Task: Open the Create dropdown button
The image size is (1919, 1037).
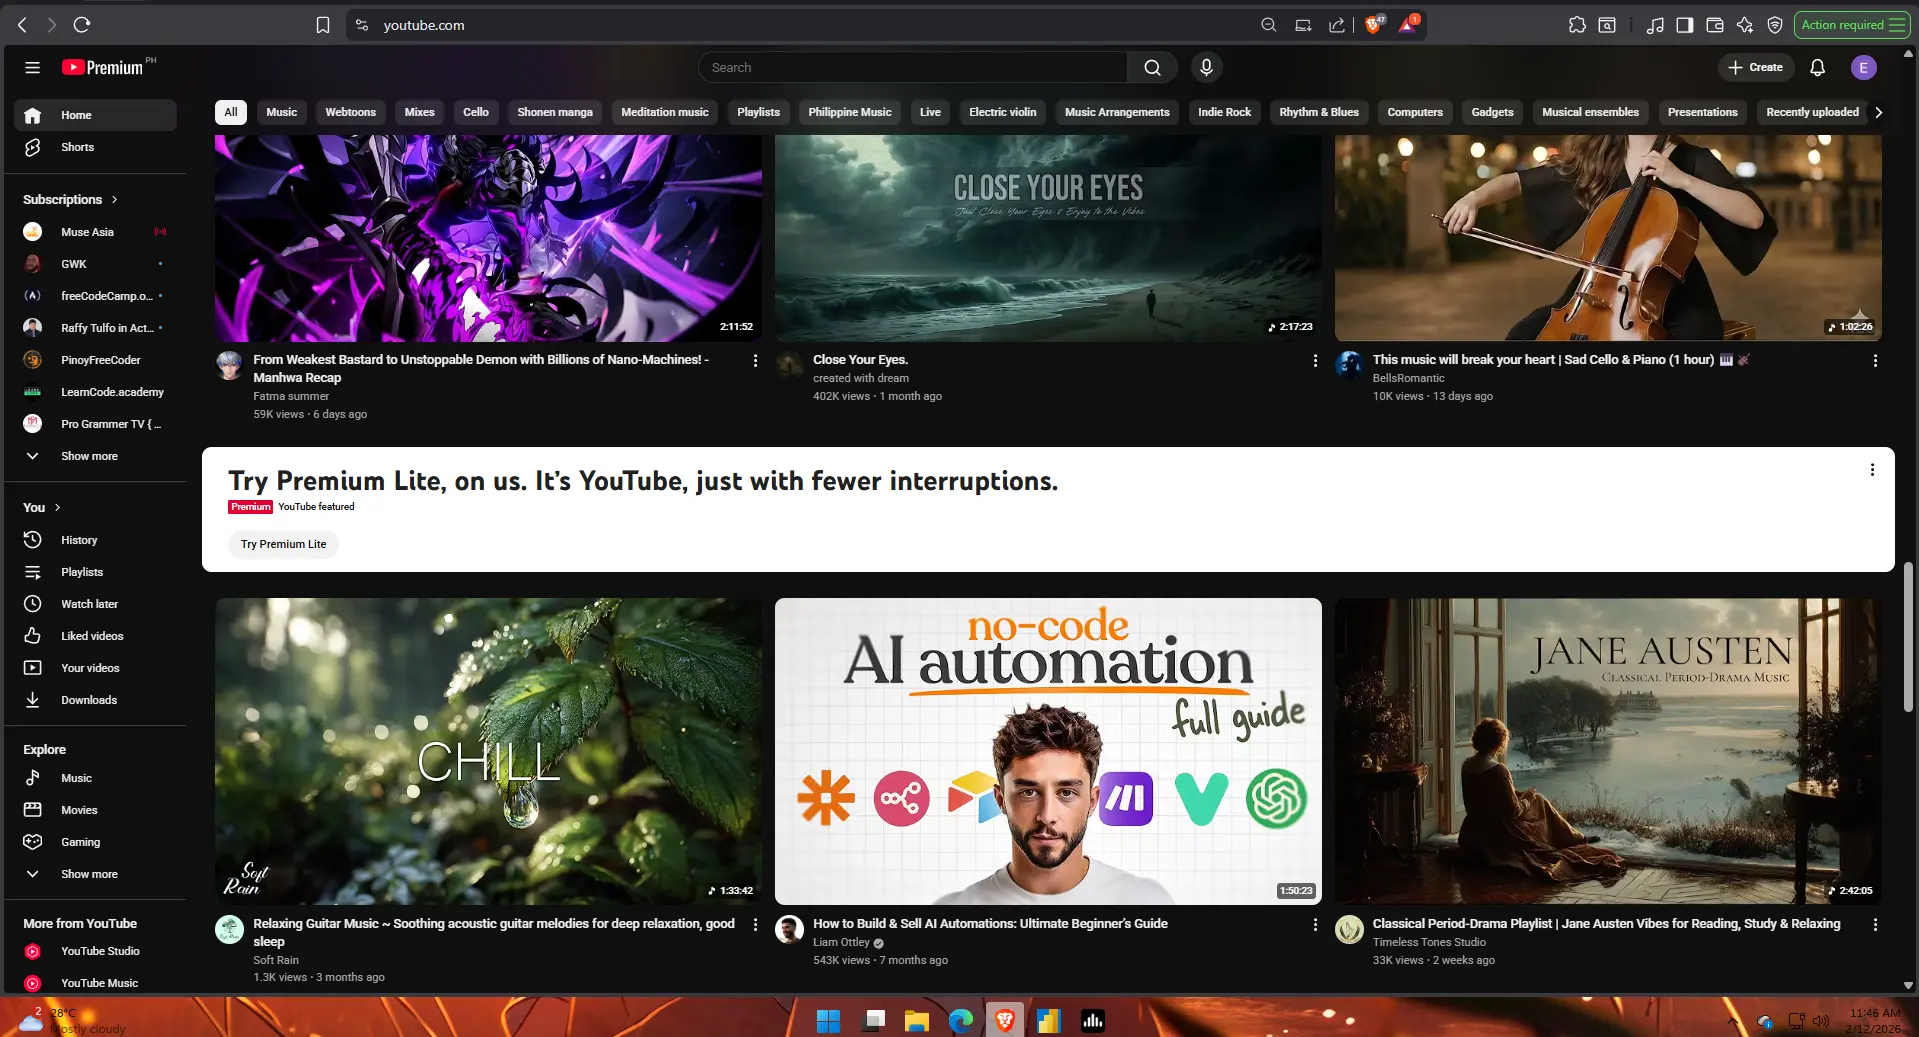Action: [1755, 67]
